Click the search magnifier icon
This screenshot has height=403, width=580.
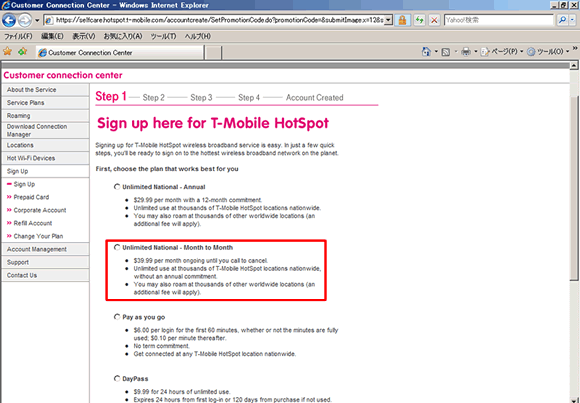coord(562,20)
